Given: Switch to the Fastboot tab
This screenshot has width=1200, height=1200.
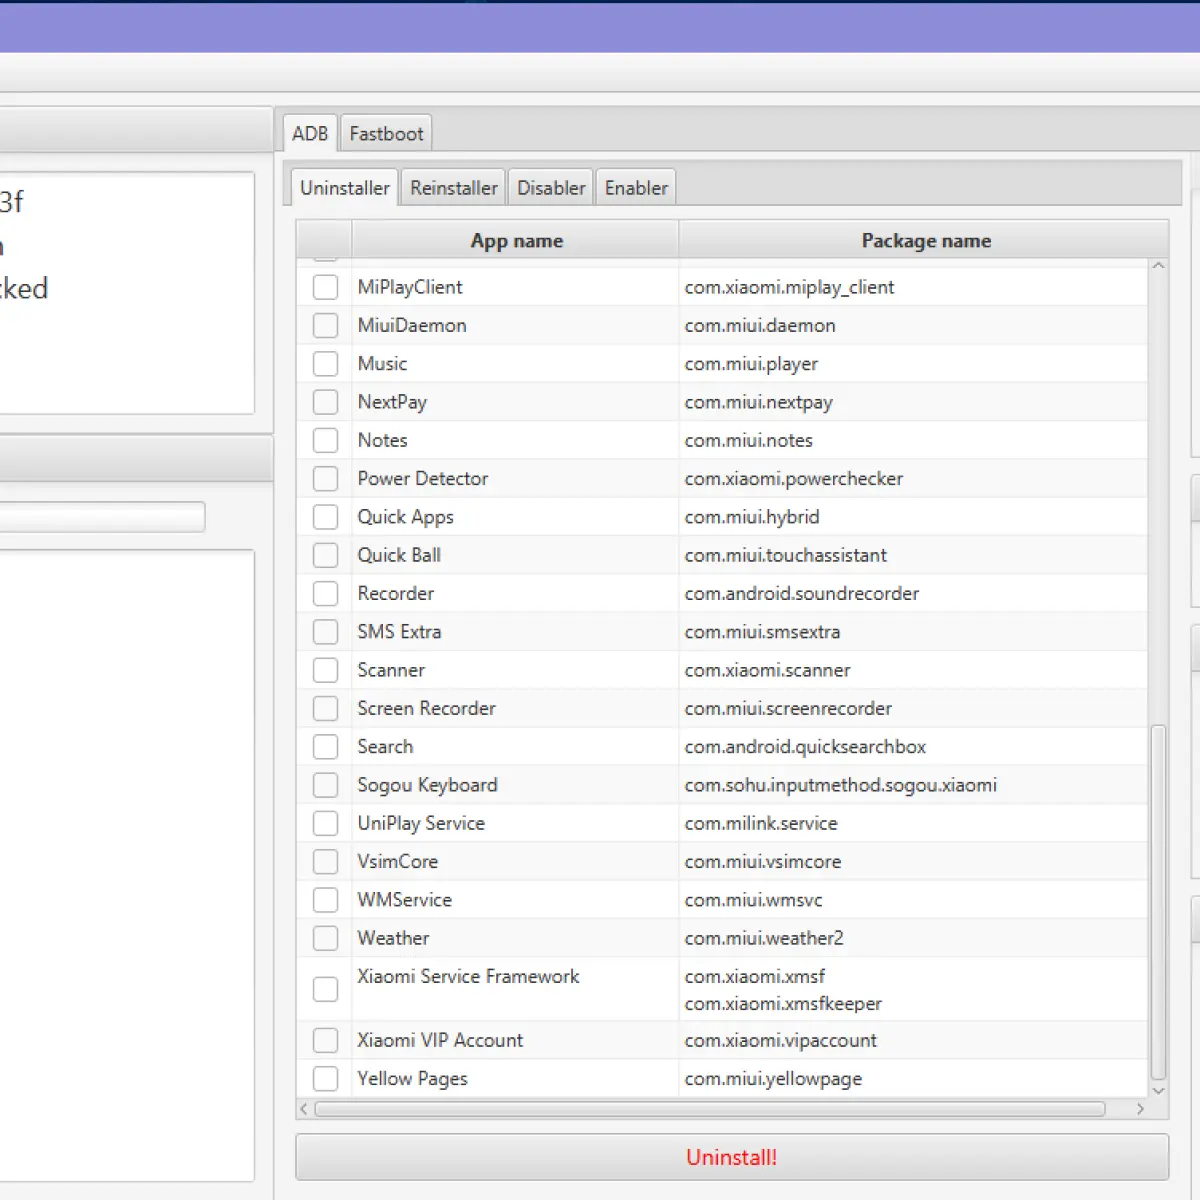Looking at the screenshot, I should (x=386, y=133).
